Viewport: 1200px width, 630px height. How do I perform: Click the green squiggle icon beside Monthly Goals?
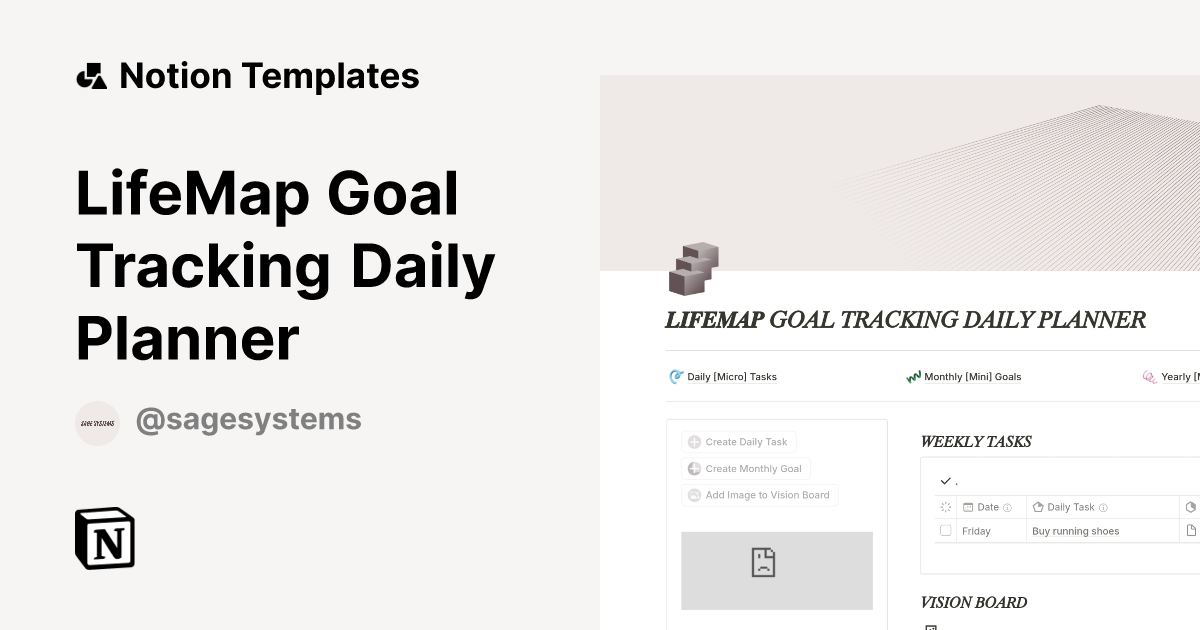913,377
